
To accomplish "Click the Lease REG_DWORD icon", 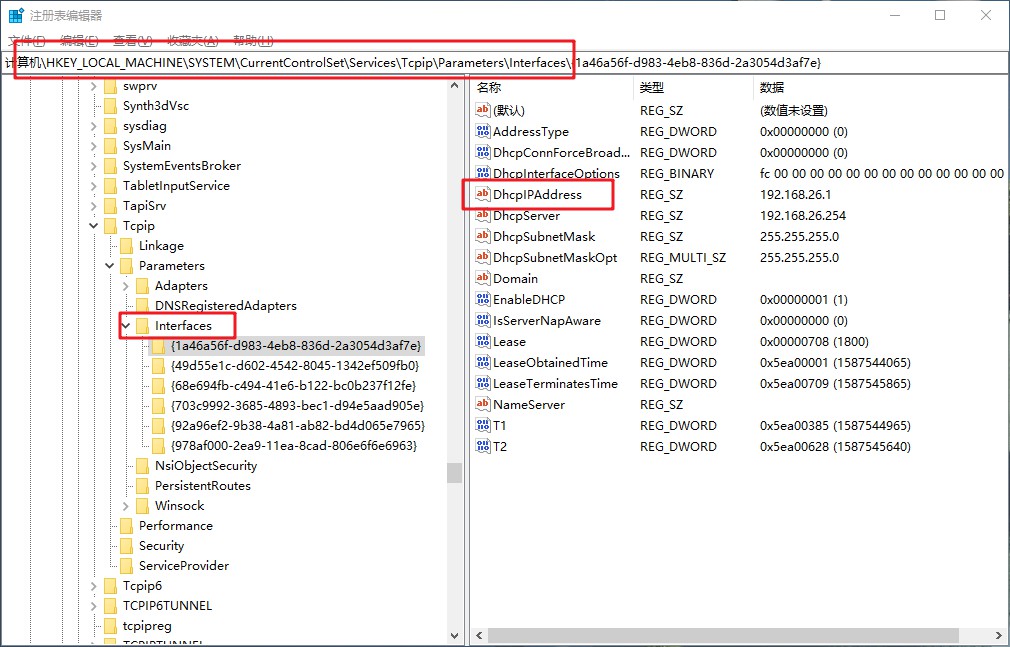I will click(481, 341).
